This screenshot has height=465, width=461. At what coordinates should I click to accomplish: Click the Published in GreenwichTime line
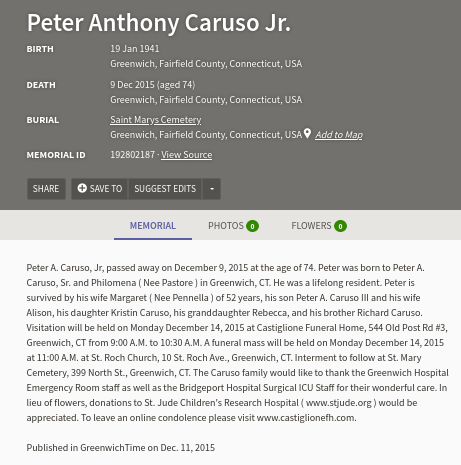(121, 447)
